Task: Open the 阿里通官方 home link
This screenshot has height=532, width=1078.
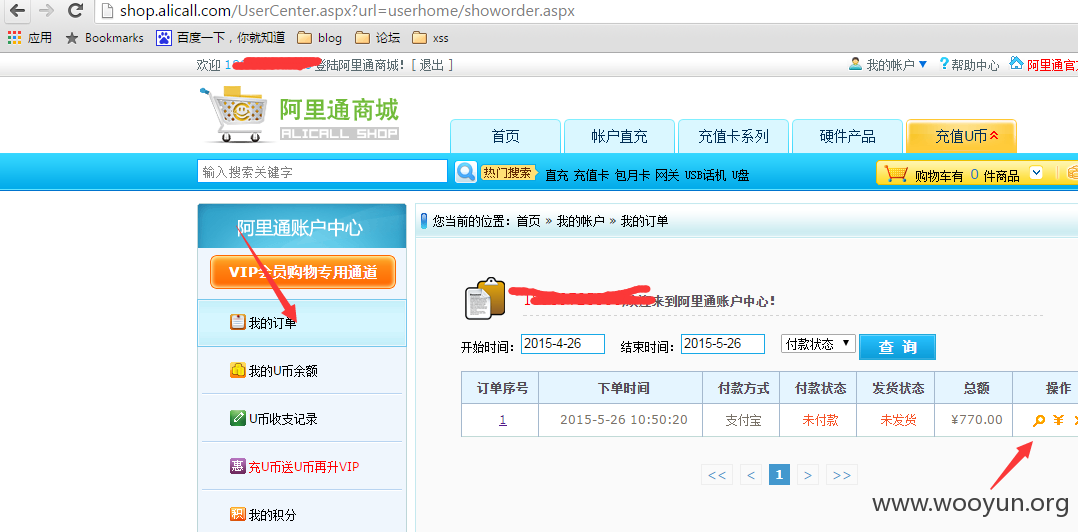Action: pos(1043,65)
